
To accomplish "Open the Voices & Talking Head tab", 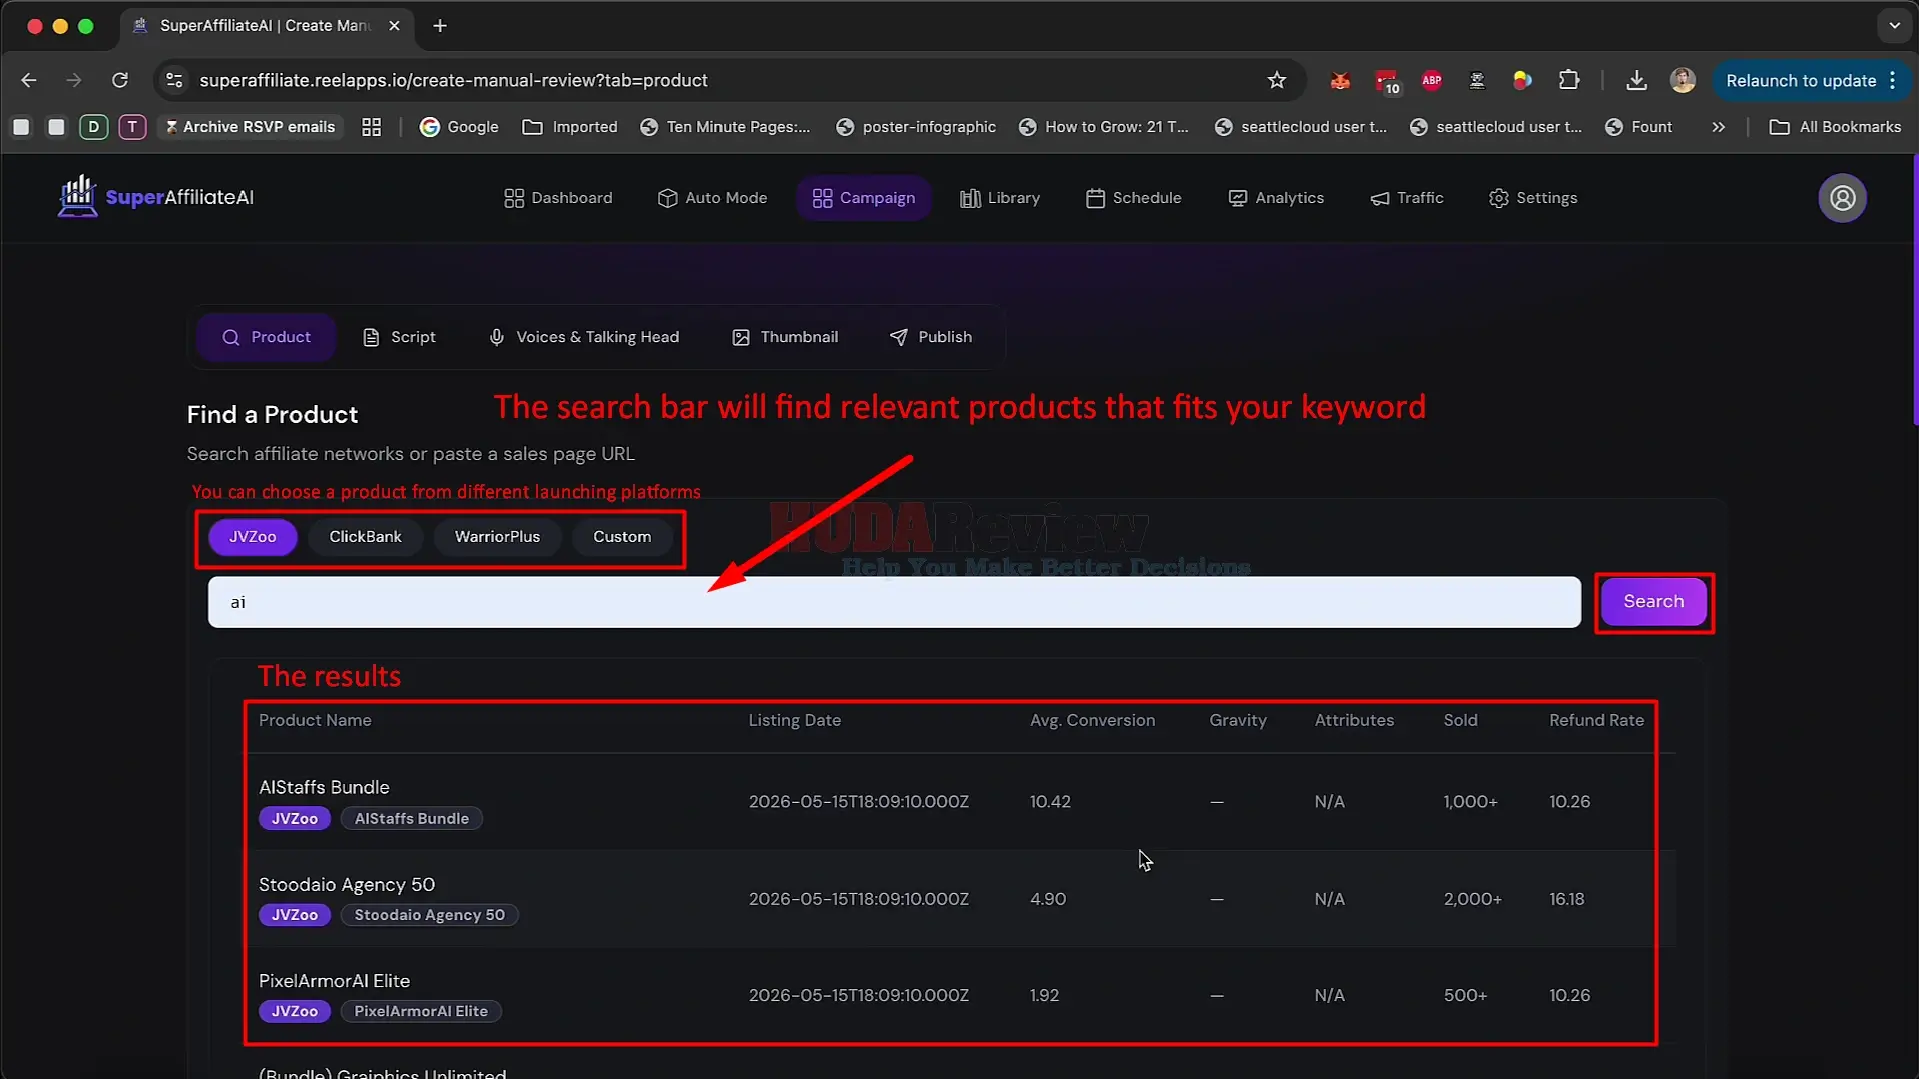I will point(584,337).
